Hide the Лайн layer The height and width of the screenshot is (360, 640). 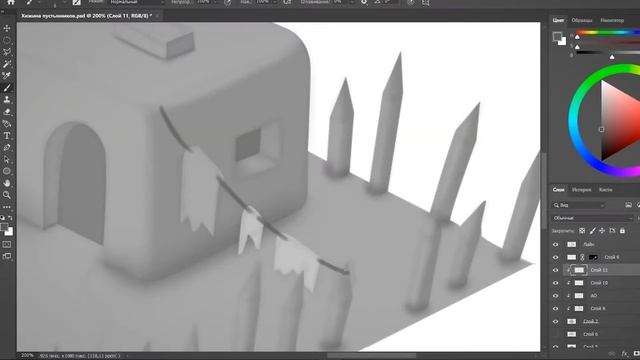556,244
